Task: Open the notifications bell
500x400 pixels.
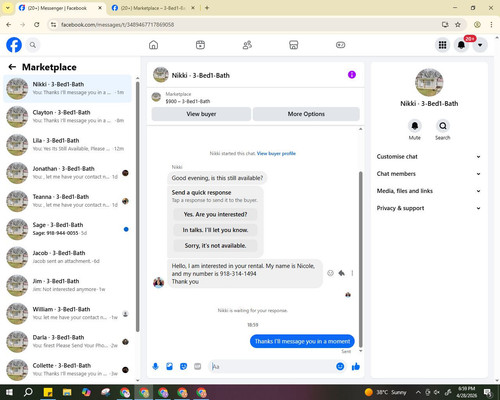Action: (461, 45)
